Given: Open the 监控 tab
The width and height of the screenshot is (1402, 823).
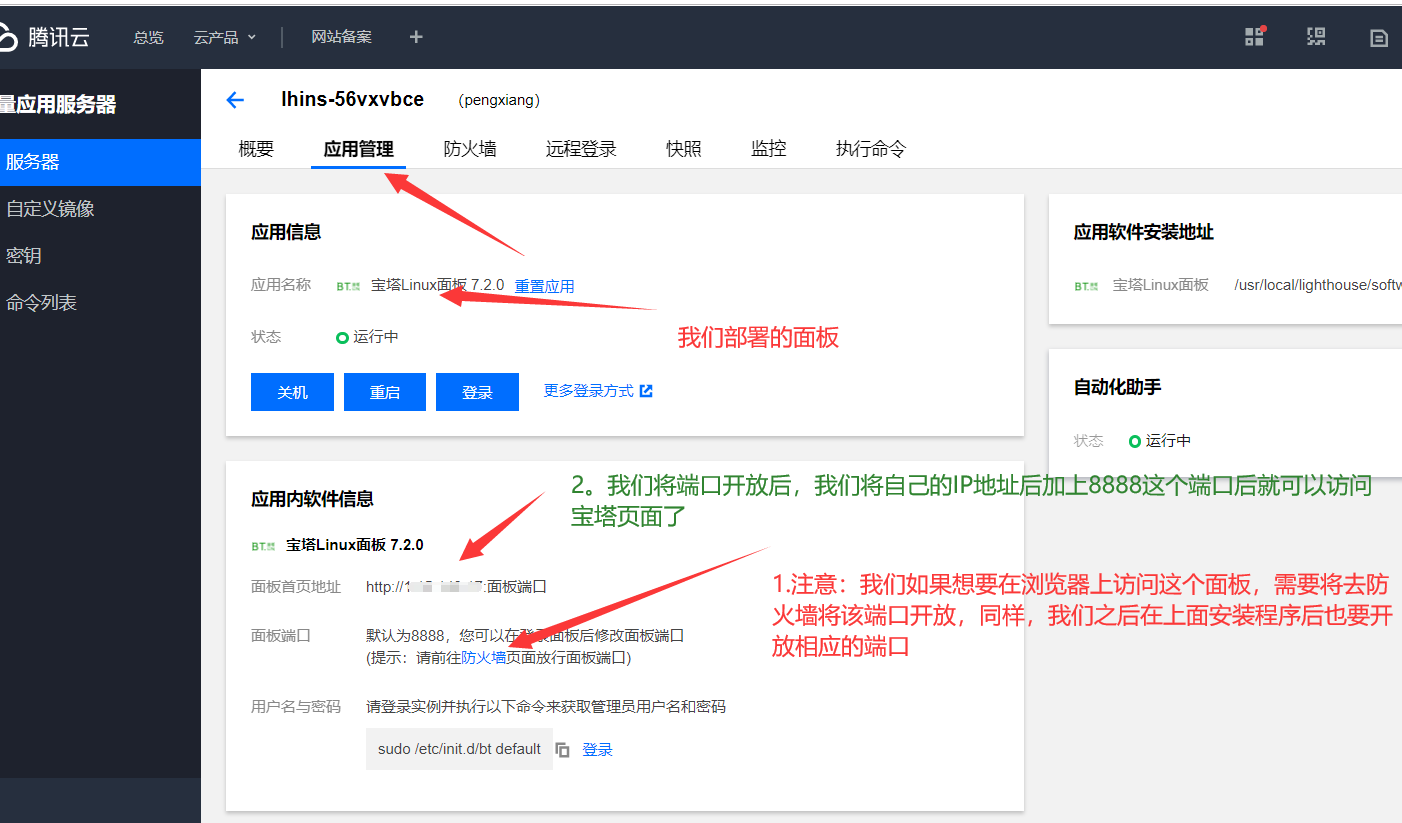Looking at the screenshot, I should point(769,149).
